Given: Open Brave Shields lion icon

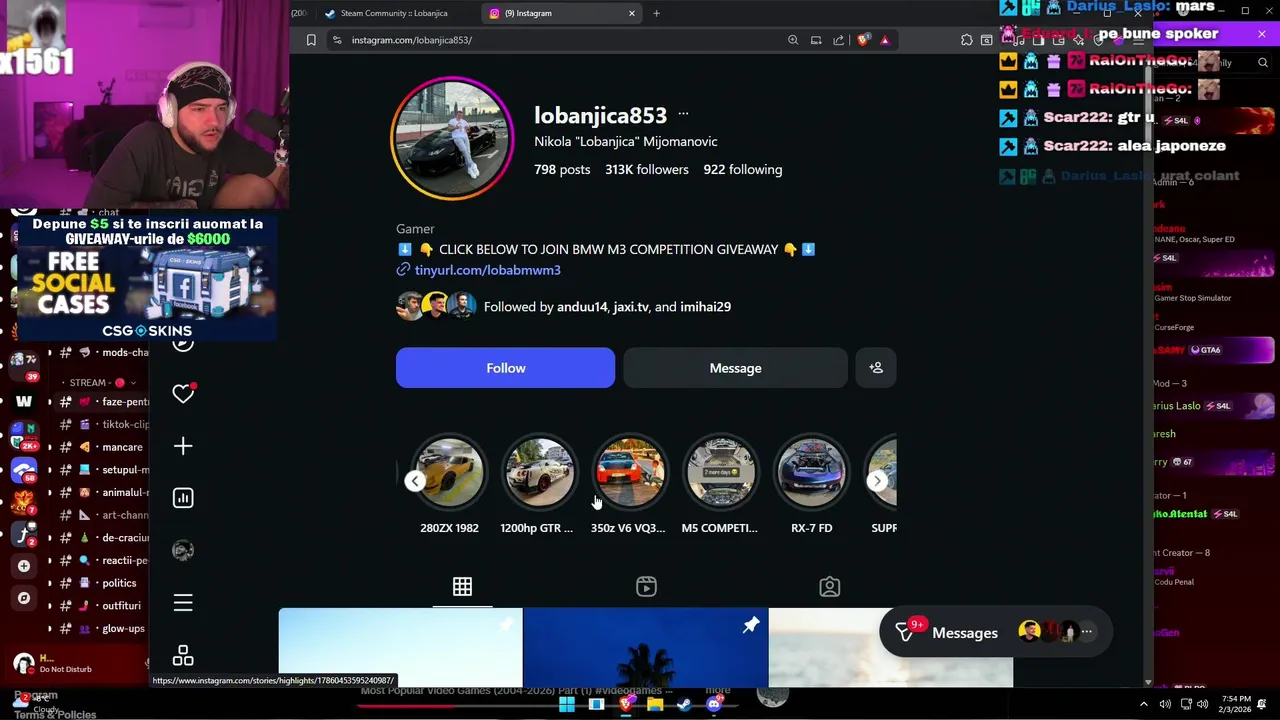Looking at the screenshot, I should pyautogui.click(x=863, y=40).
